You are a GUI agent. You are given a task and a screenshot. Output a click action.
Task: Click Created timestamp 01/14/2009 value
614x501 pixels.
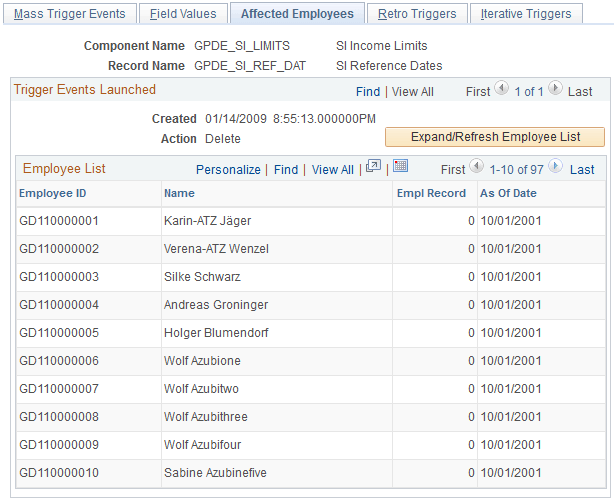(290, 119)
